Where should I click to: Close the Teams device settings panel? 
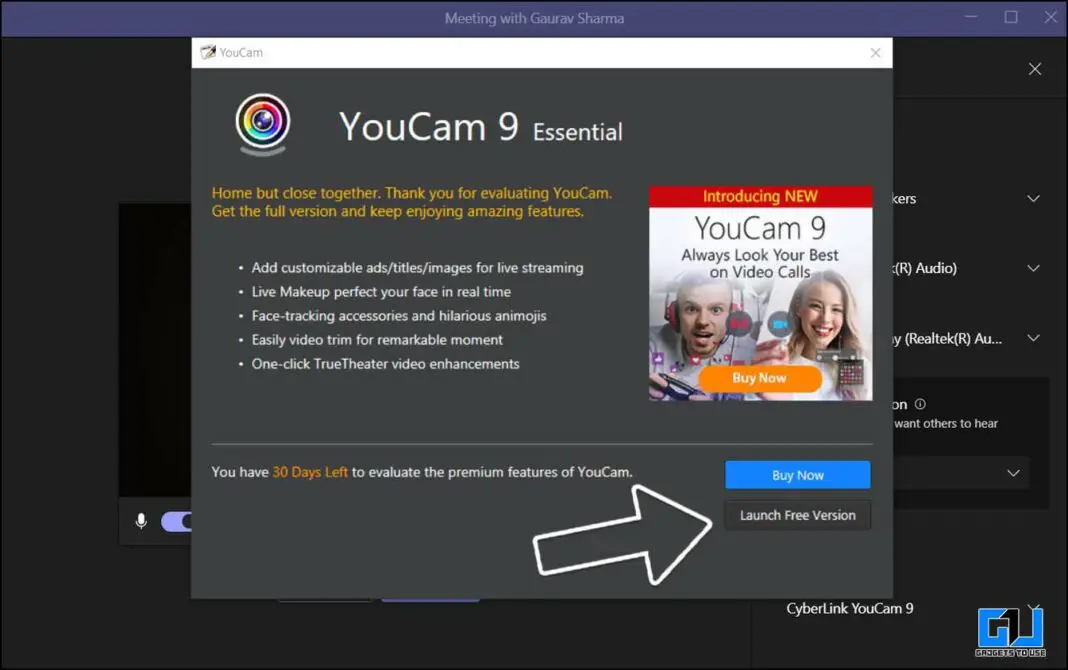pos(1034,68)
